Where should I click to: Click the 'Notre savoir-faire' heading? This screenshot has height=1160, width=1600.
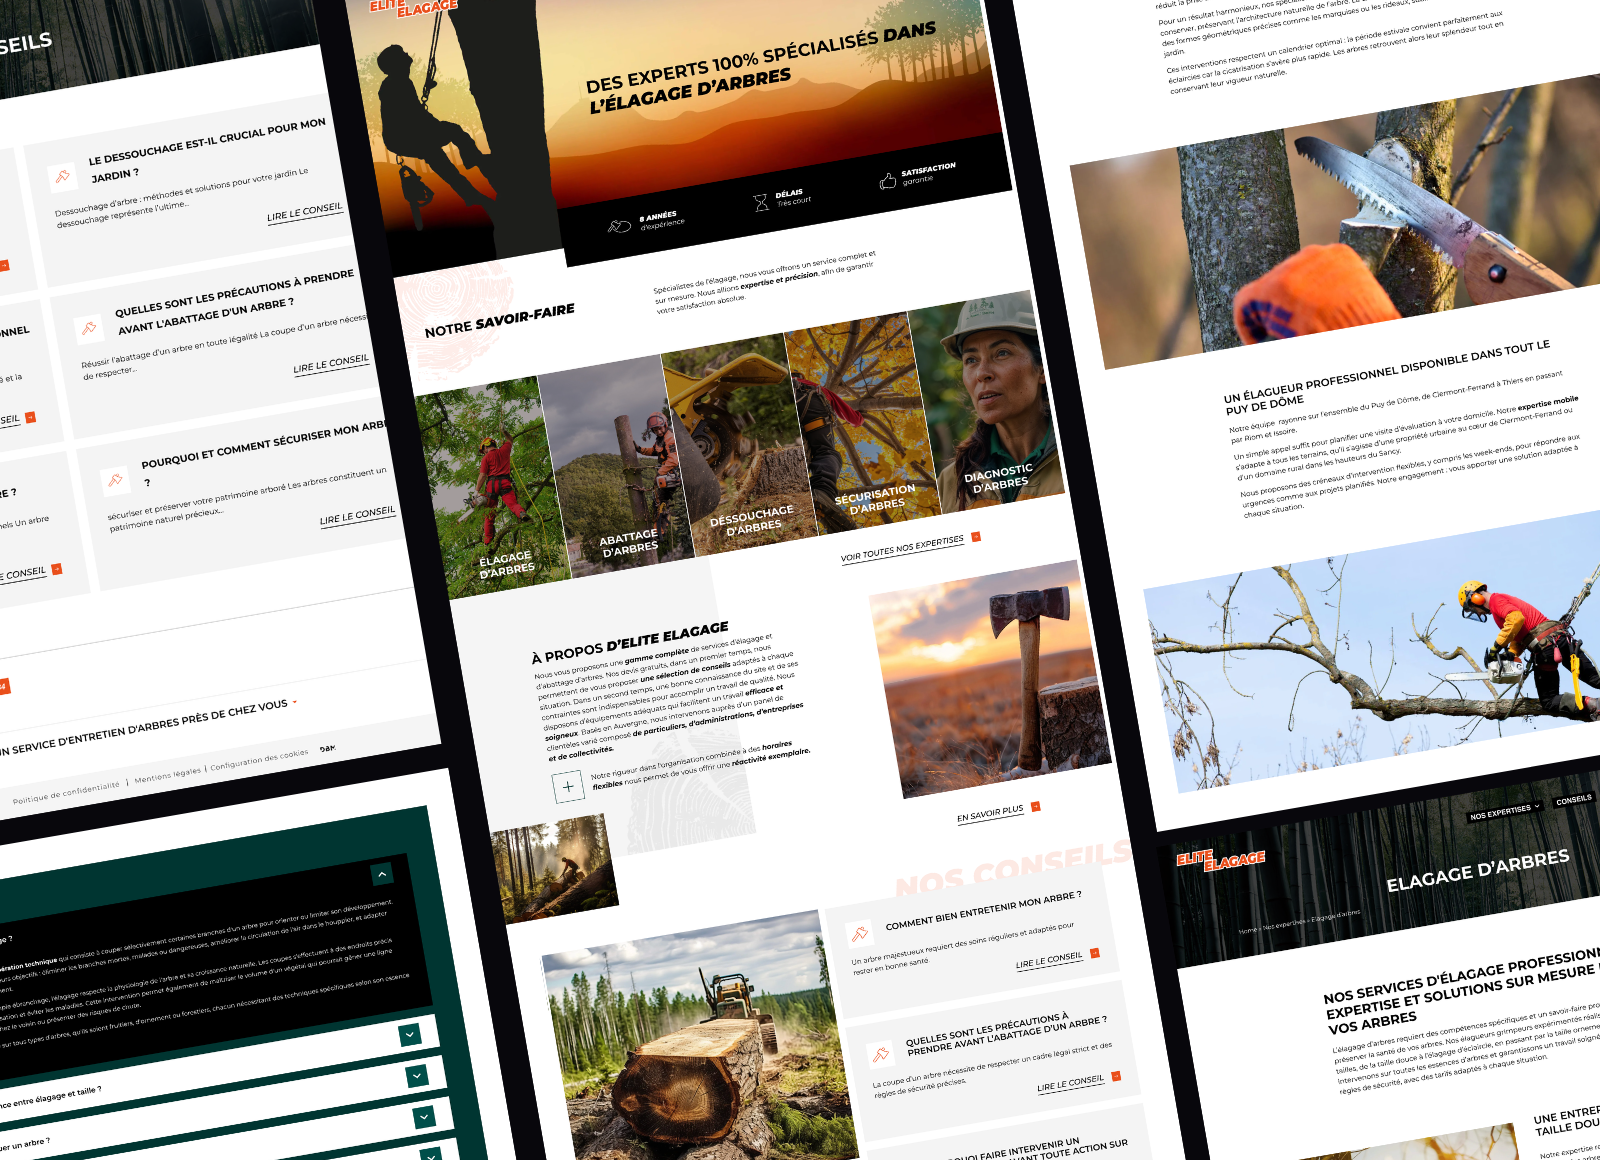point(500,321)
